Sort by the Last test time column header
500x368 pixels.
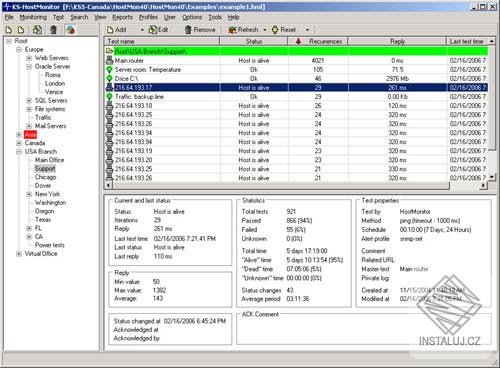[467, 41]
